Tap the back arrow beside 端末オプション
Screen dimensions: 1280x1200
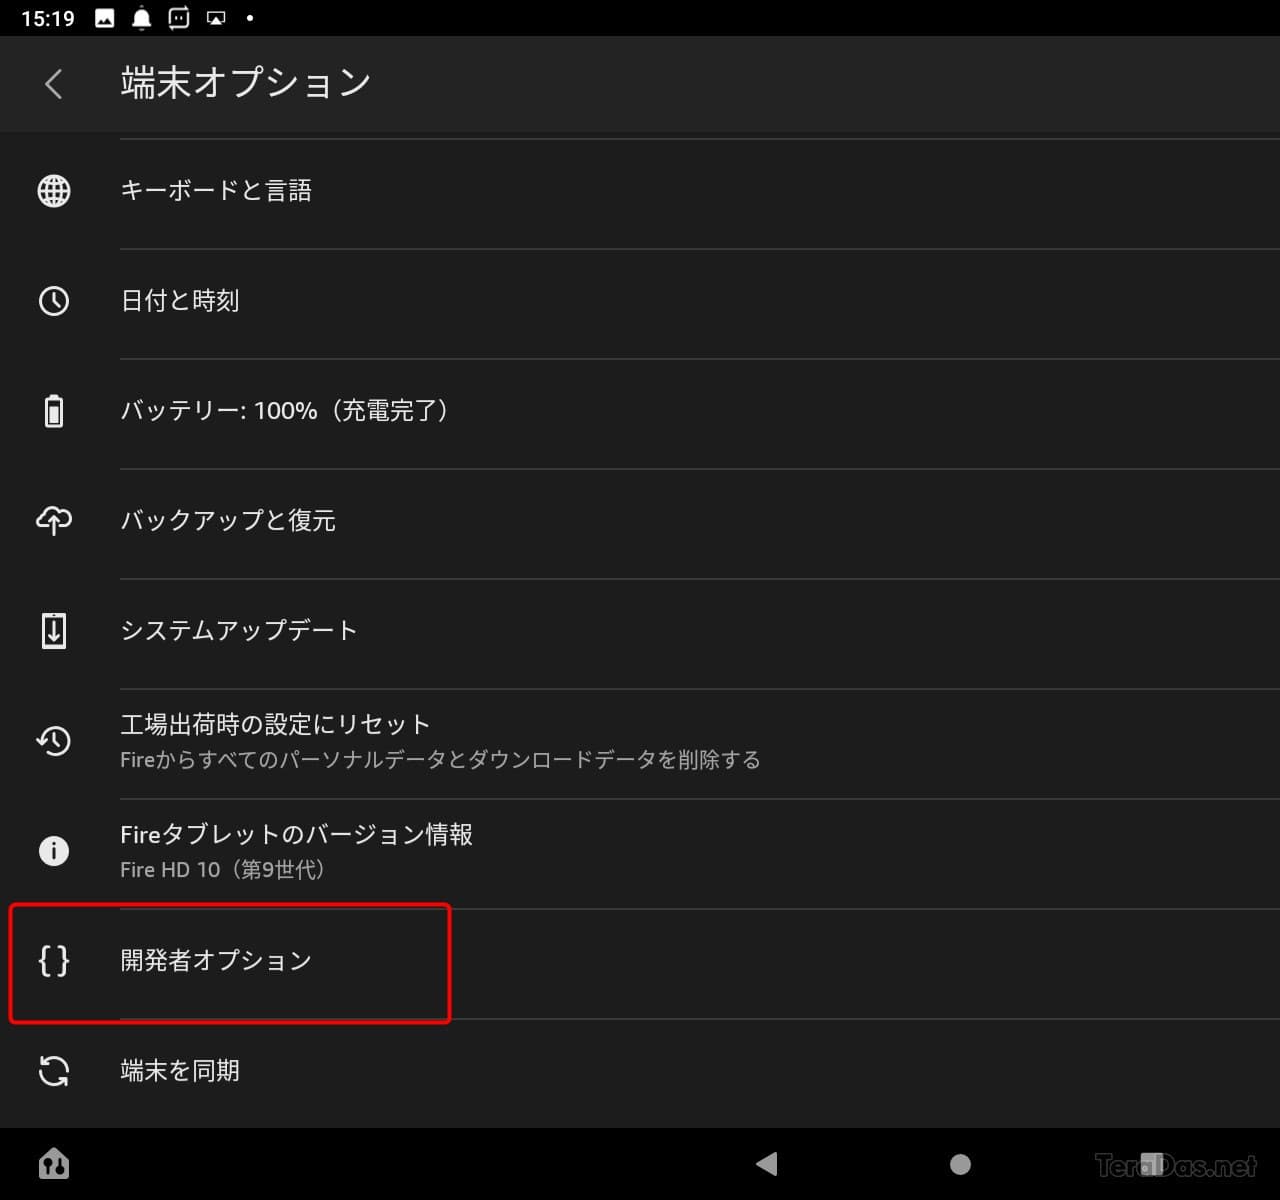point(54,84)
